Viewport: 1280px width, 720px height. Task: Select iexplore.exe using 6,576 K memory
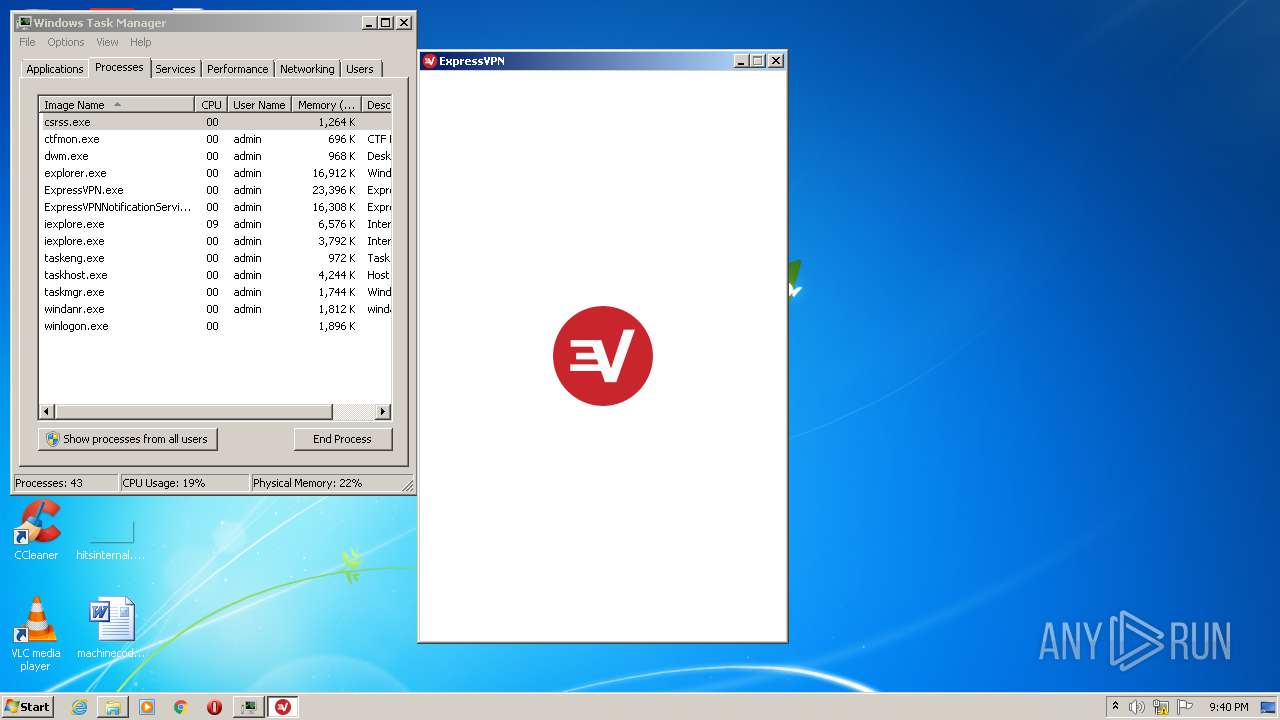click(215, 224)
